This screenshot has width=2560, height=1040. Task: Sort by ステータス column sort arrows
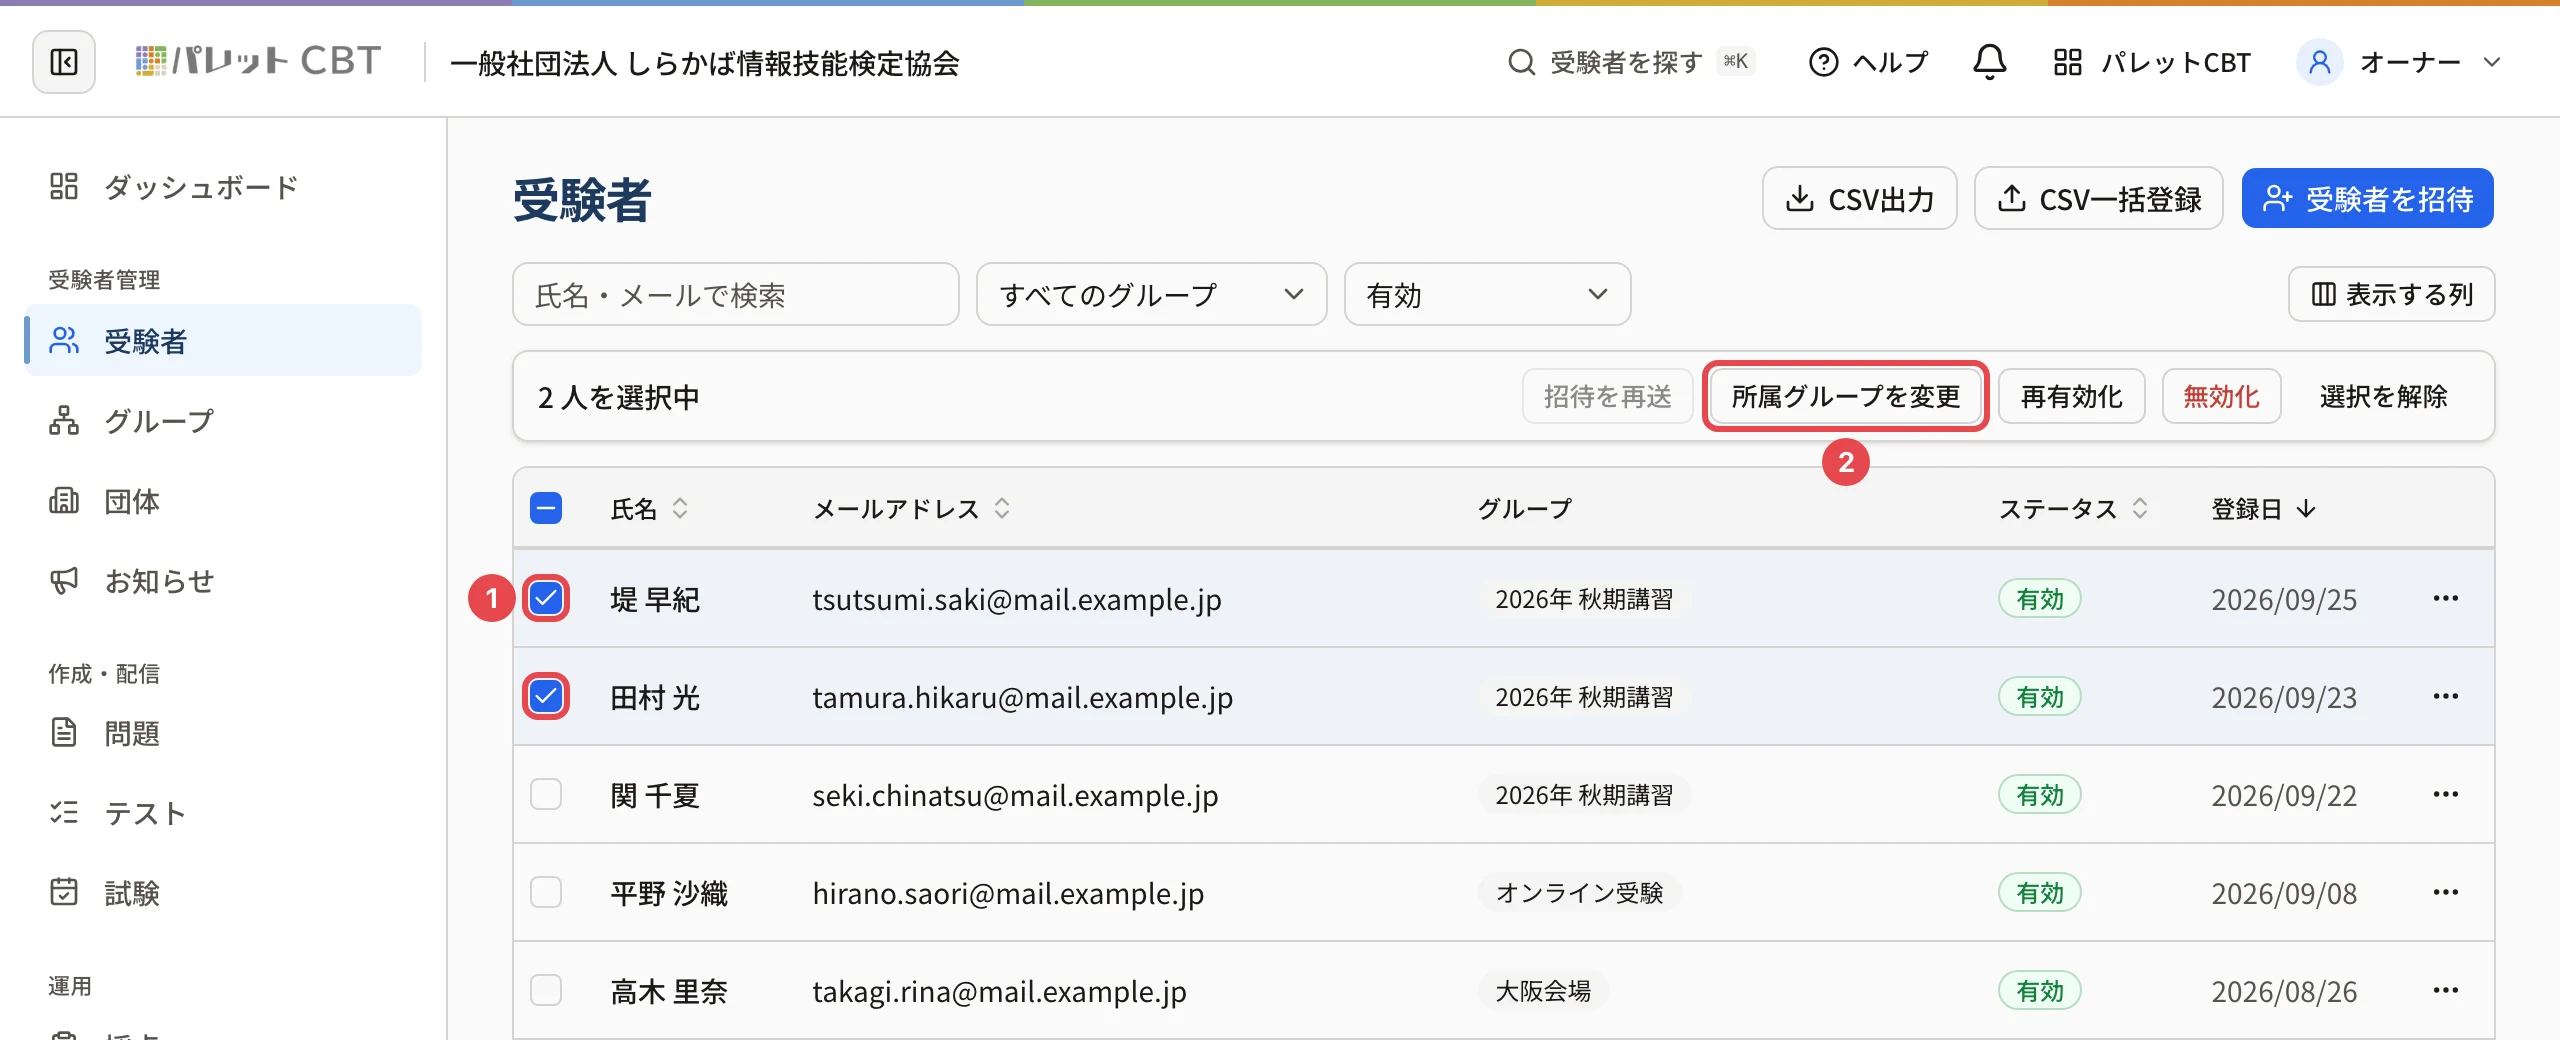coord(2140,509)
